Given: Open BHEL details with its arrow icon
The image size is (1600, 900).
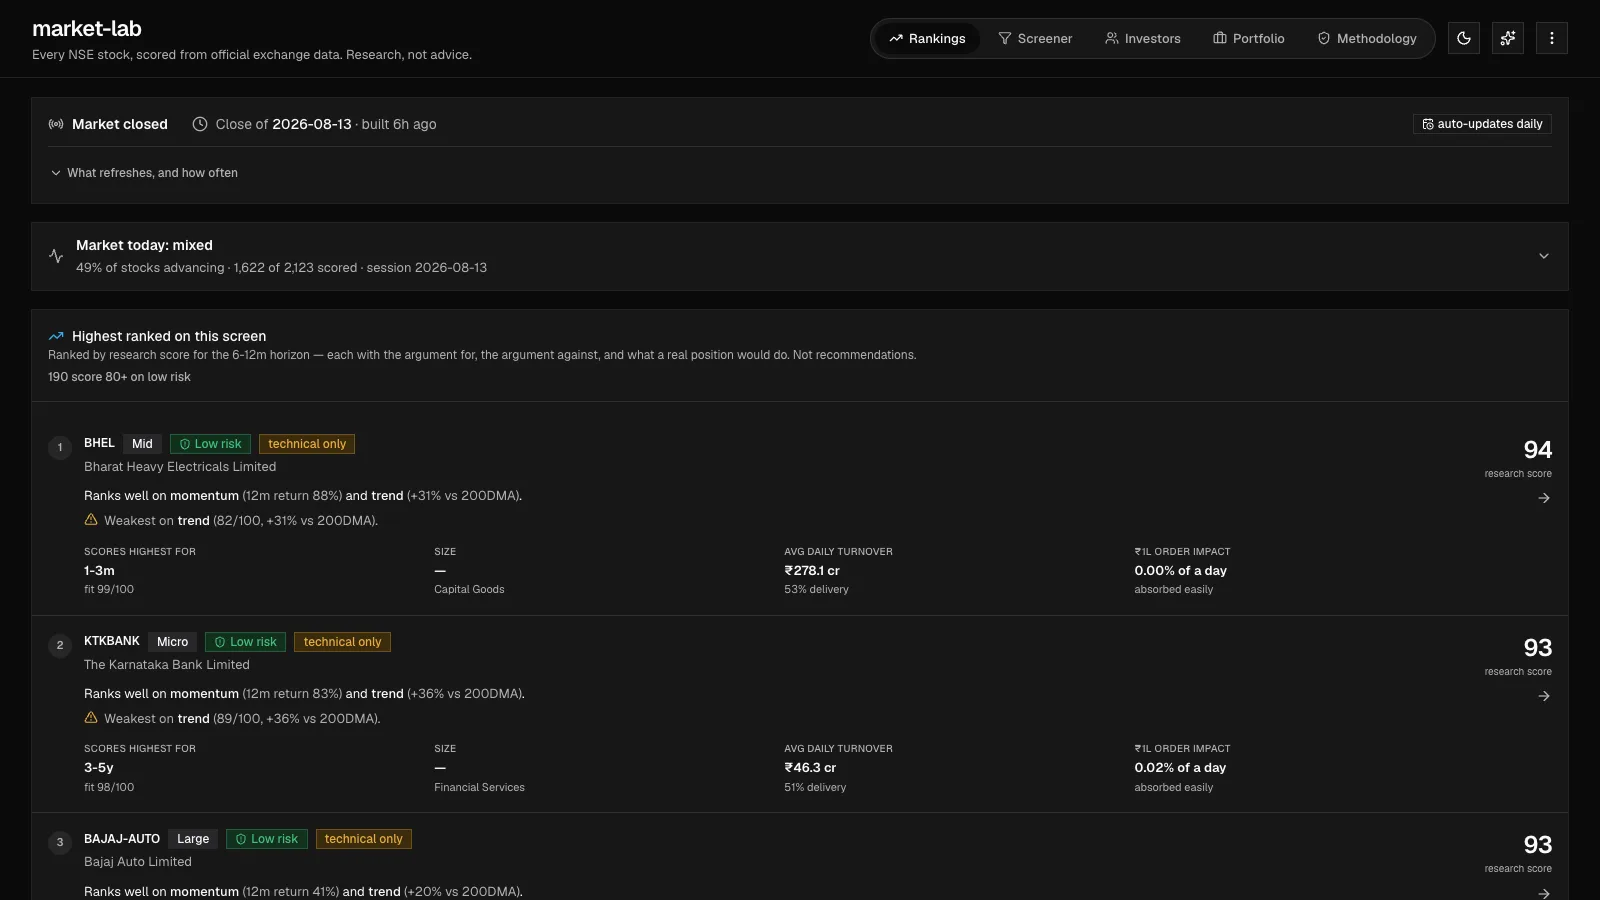Looking at the screenshot, I should click(x=1544, y=498).
